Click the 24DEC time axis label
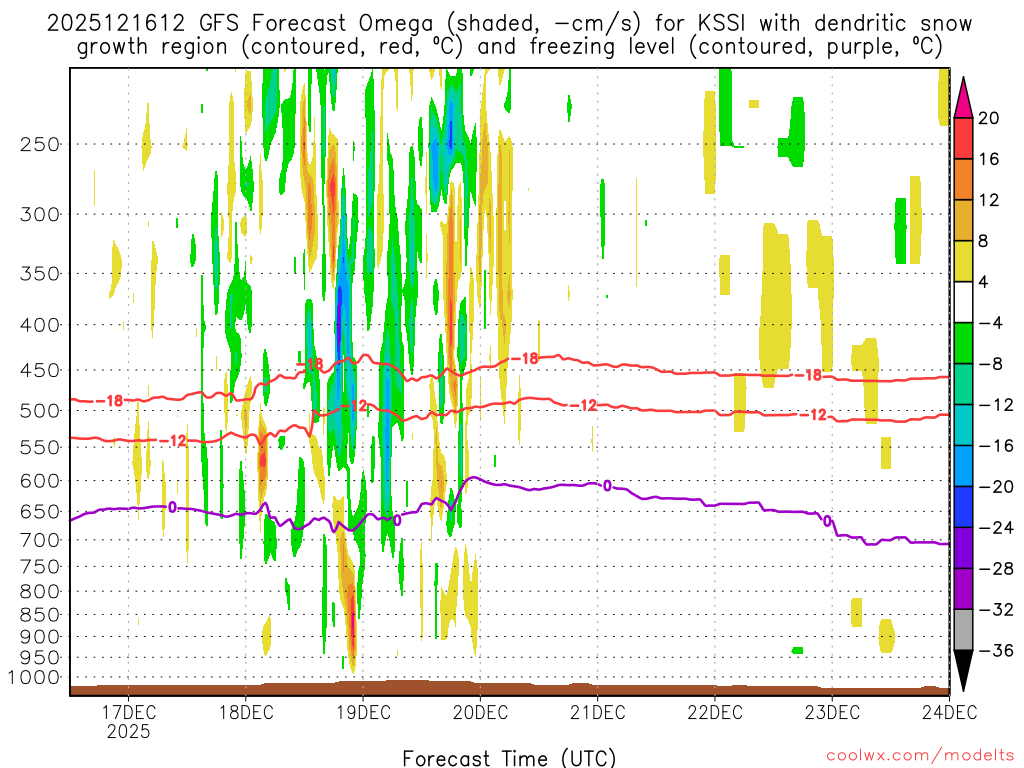This screenshot has height=768, width=1024. tap(950, 712)
